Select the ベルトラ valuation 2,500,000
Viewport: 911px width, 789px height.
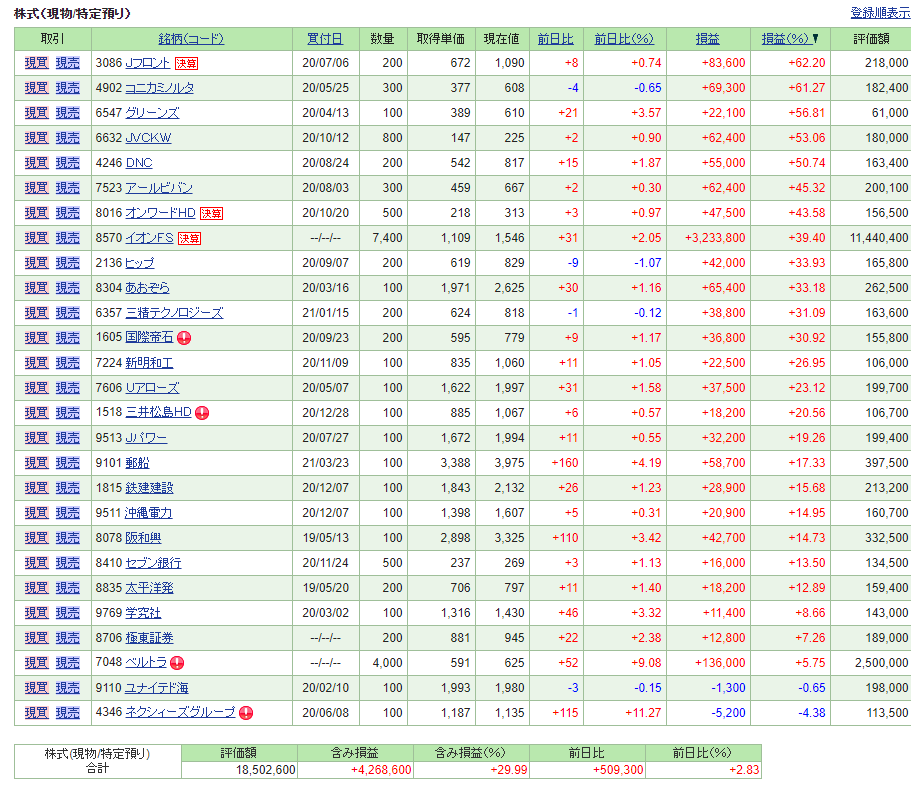tap(881, 662)
